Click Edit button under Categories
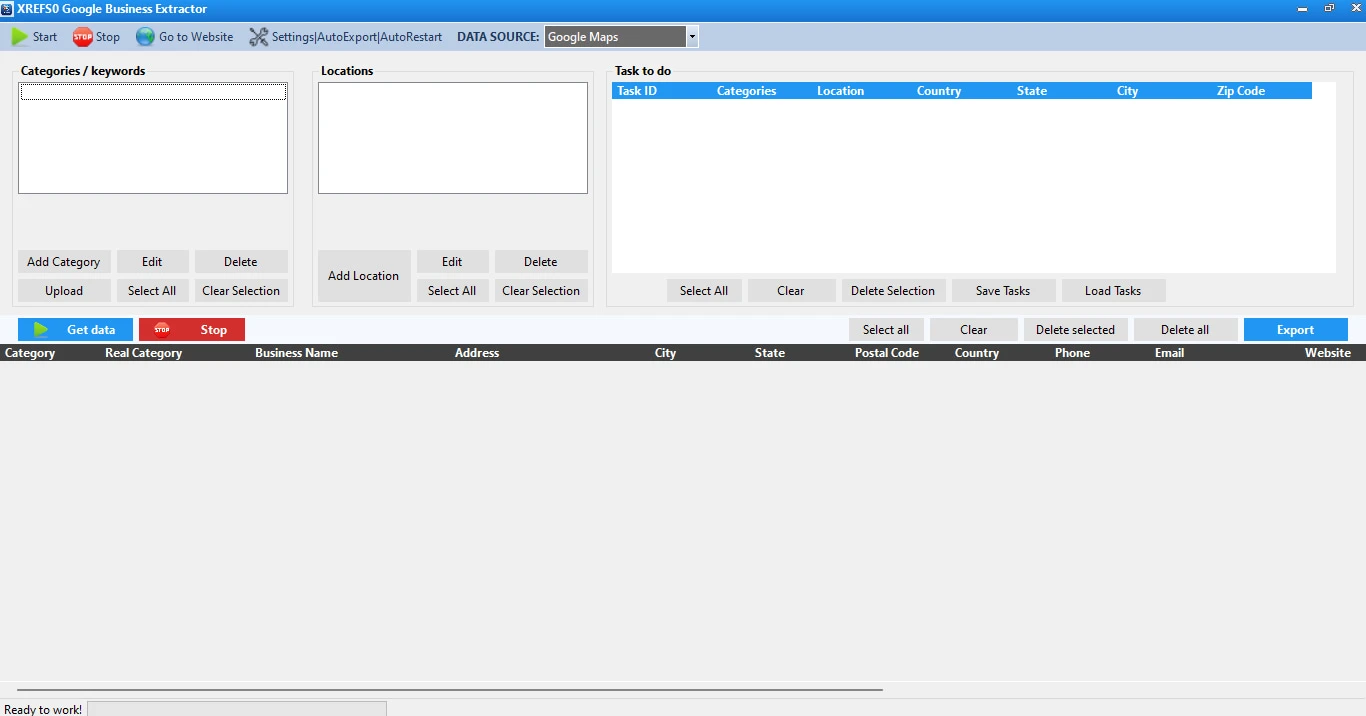The height and width of the screenshot is (716, 1366). coord(152,262)
